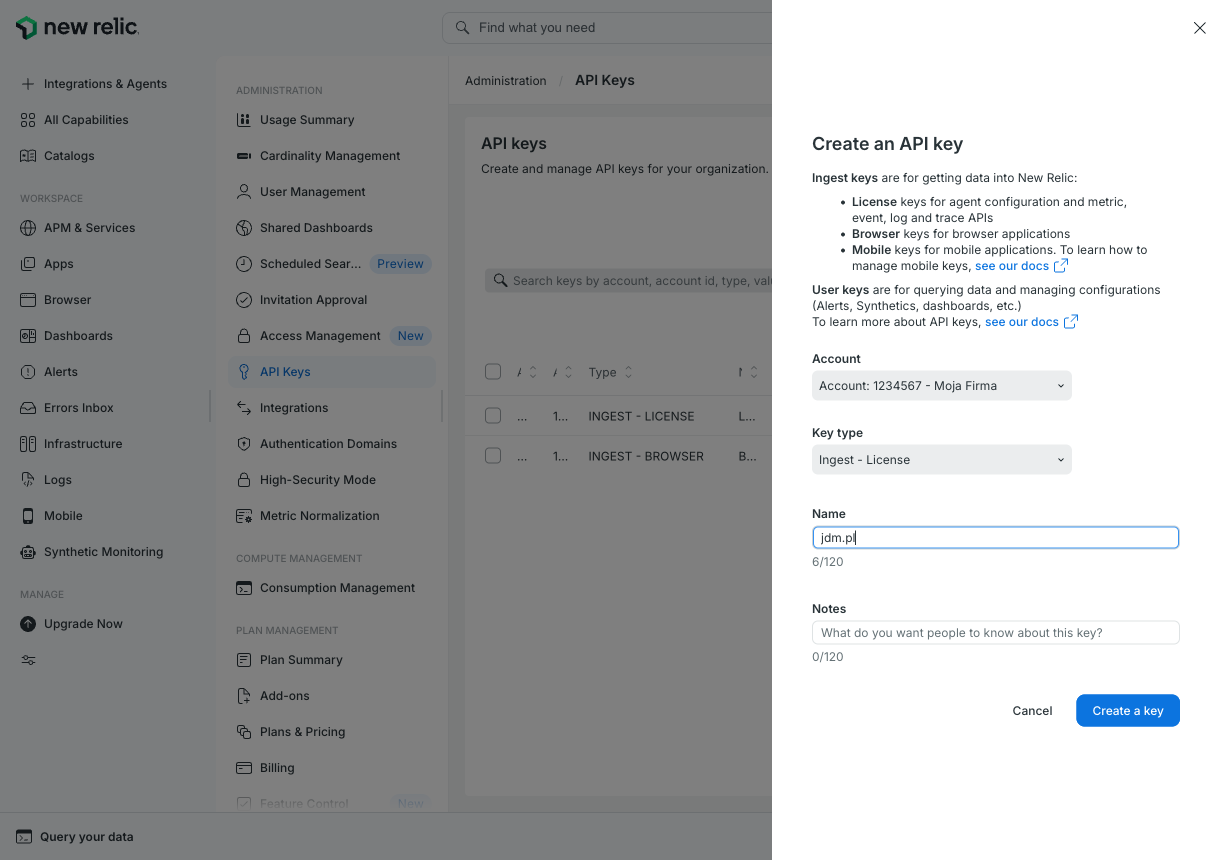The height and width of the screenshot is (860, 1220).
Task: Click the Authentication Domains shield icon
Action: click(244, 444)
